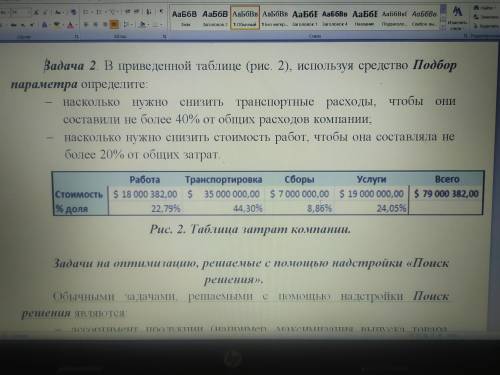Viewport: 500px width, 375px height.
Task: Click the caption Рис. 2. Таблица затрат компании
Action: (x=250, y=229)
